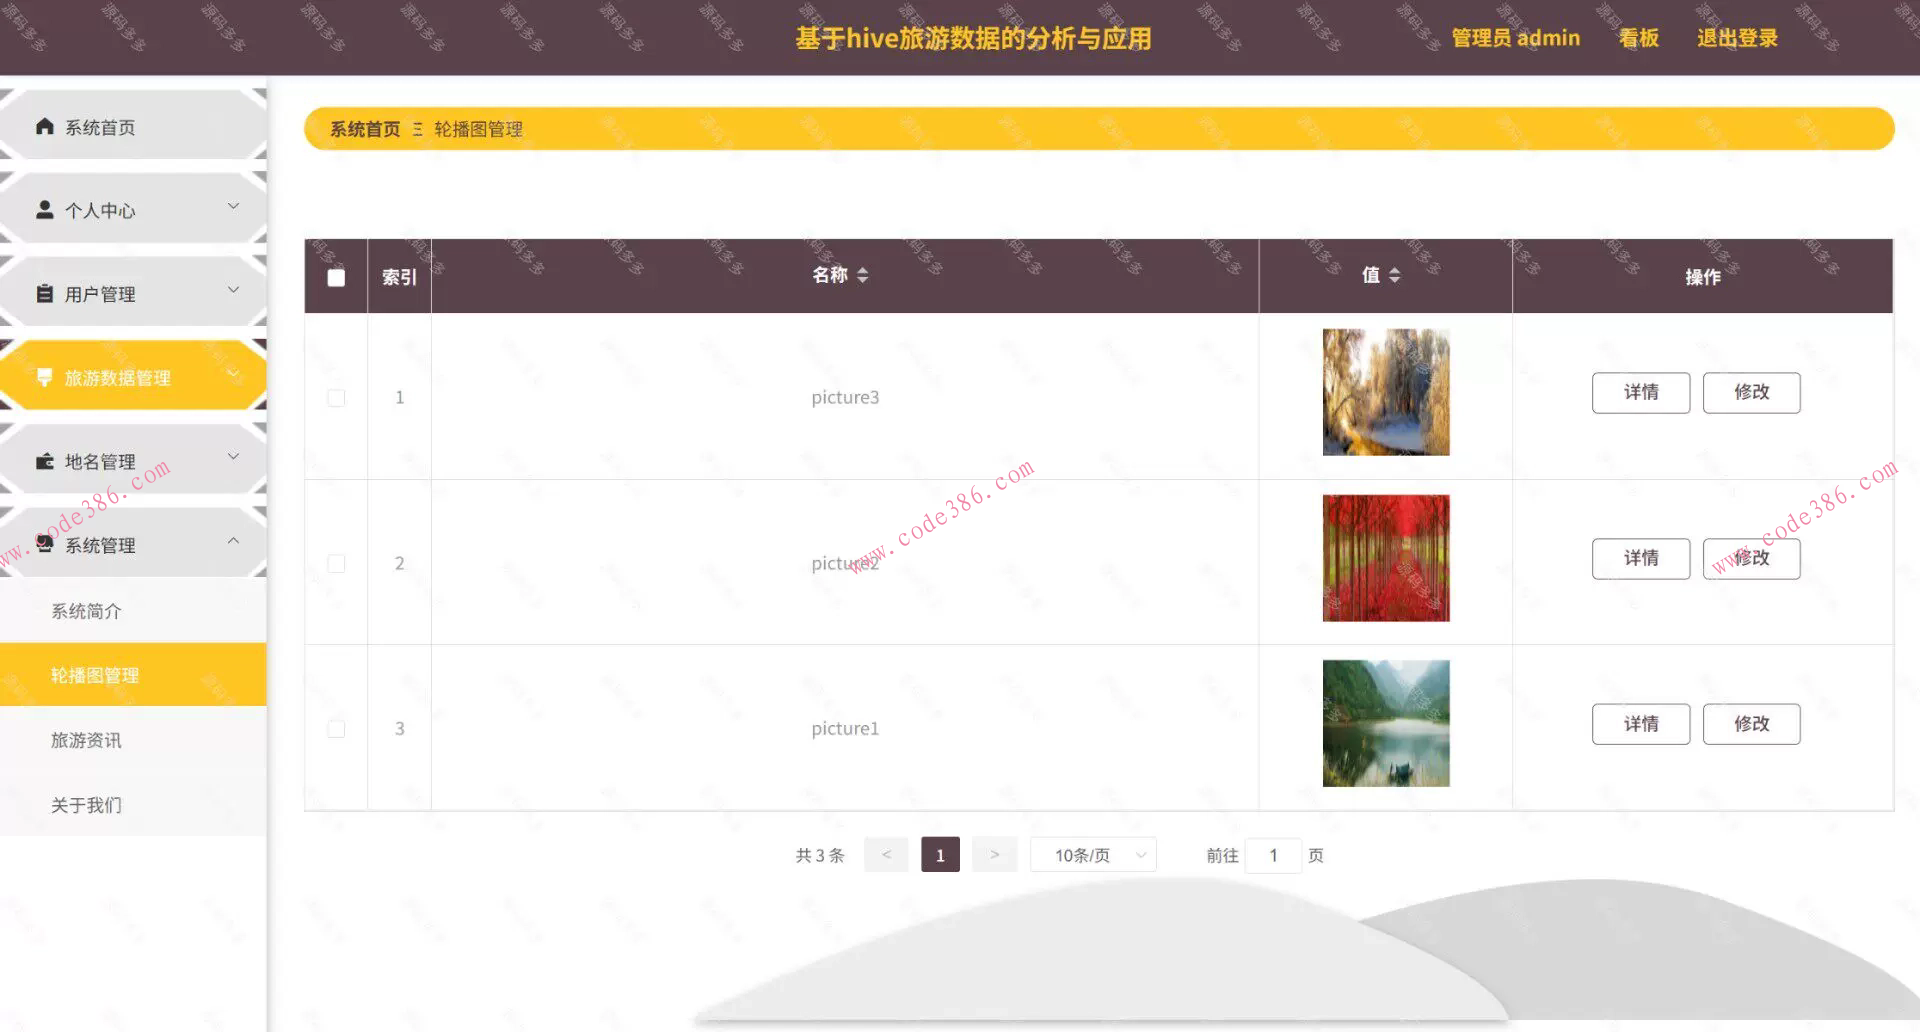The image size is (1920, 1032).
Task: Click 退出登录 in the top bar
Action: pyautogui.click(x=1737, y=37)
